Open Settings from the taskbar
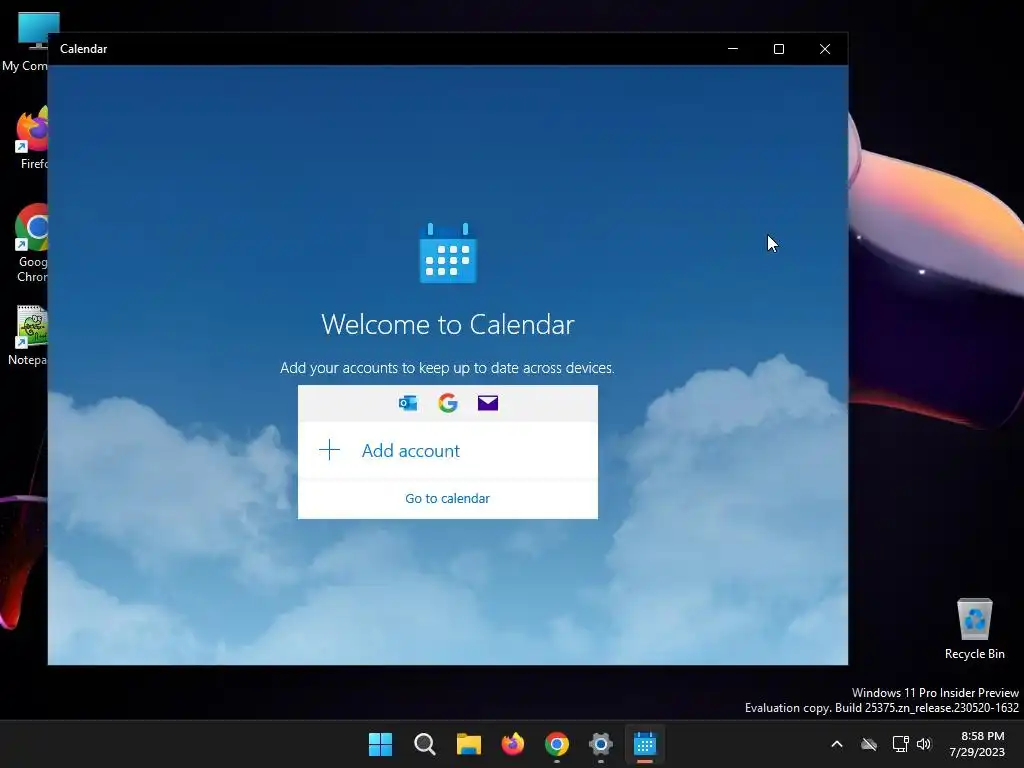This screenshot has height=768, width=1024. click(x=601, y=744)
